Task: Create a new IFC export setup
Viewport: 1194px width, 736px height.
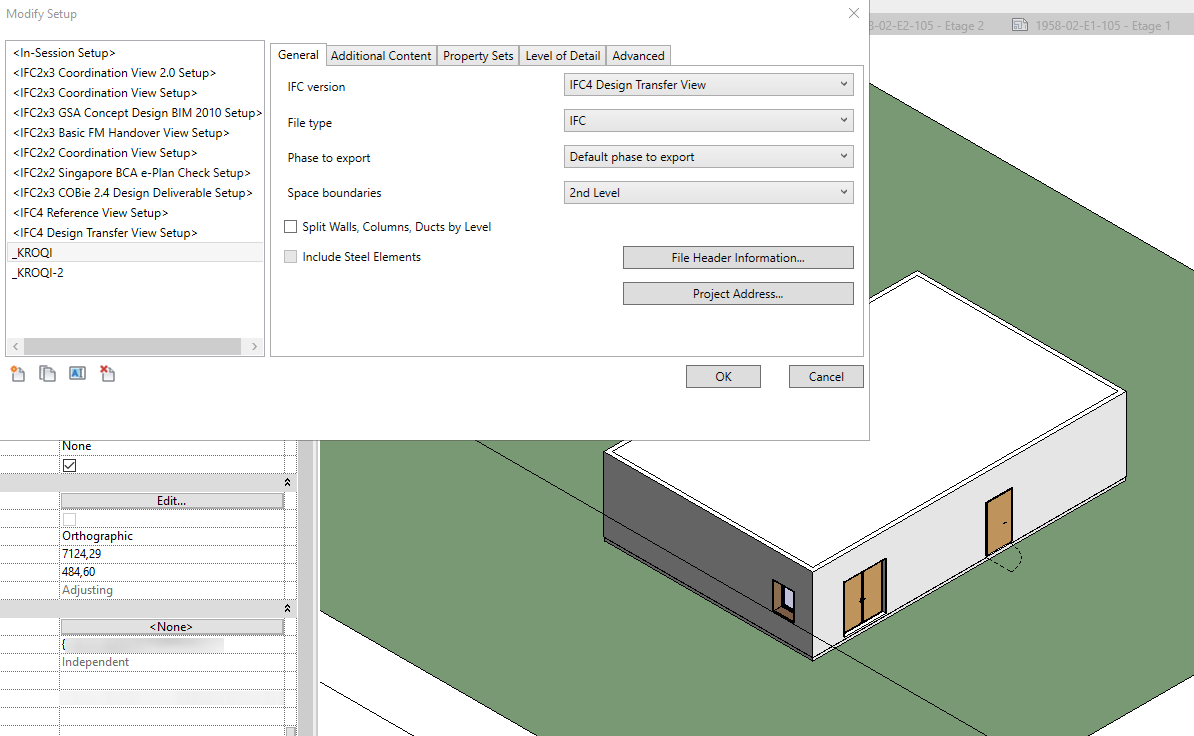Action: click(x=17, y=373)
